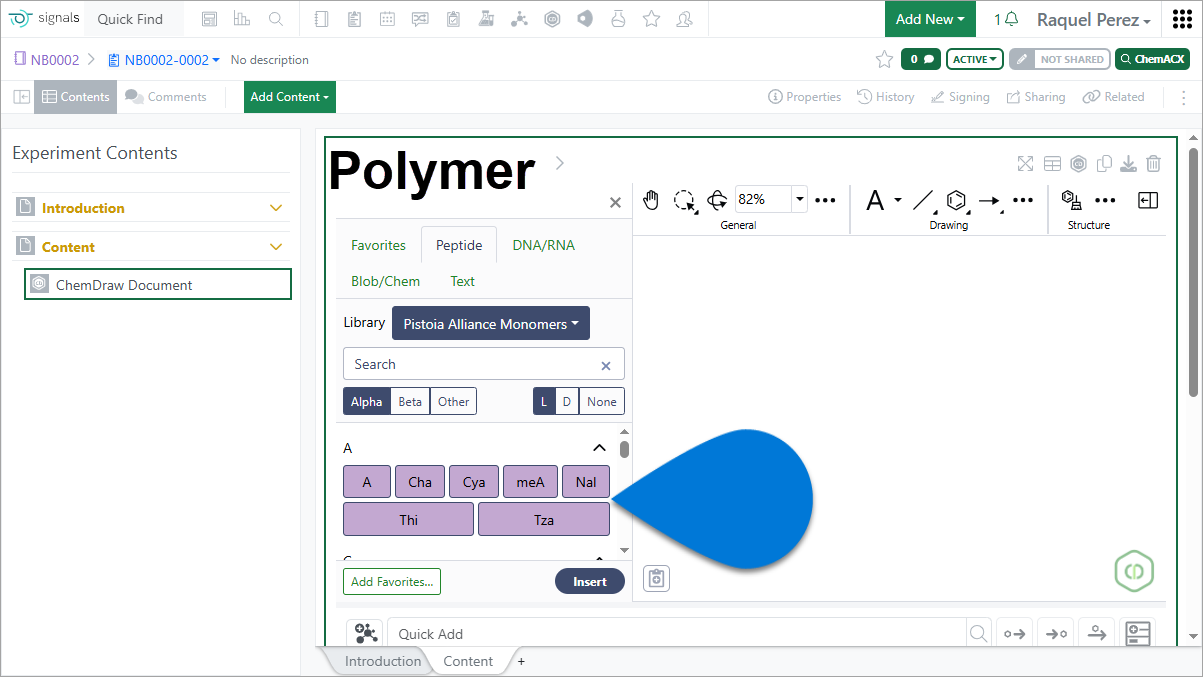Toggle the left panel collapse icon

click(x=21, y=97)
